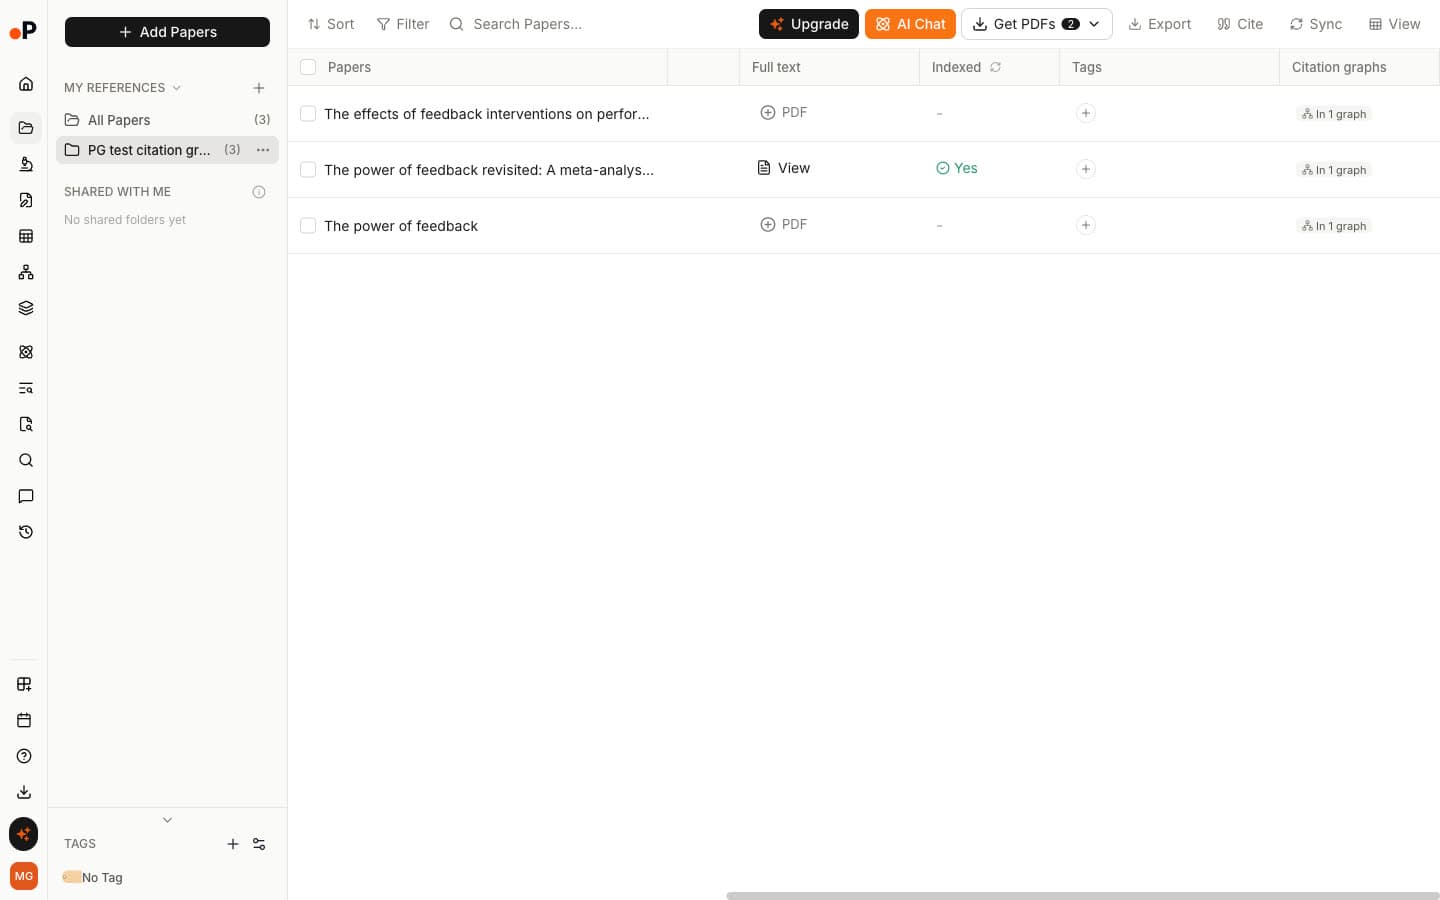This screenshot has width=1440, height=900.
Task: Add tag to the effects of feedback interventions row
Action: click(1086, 113)
